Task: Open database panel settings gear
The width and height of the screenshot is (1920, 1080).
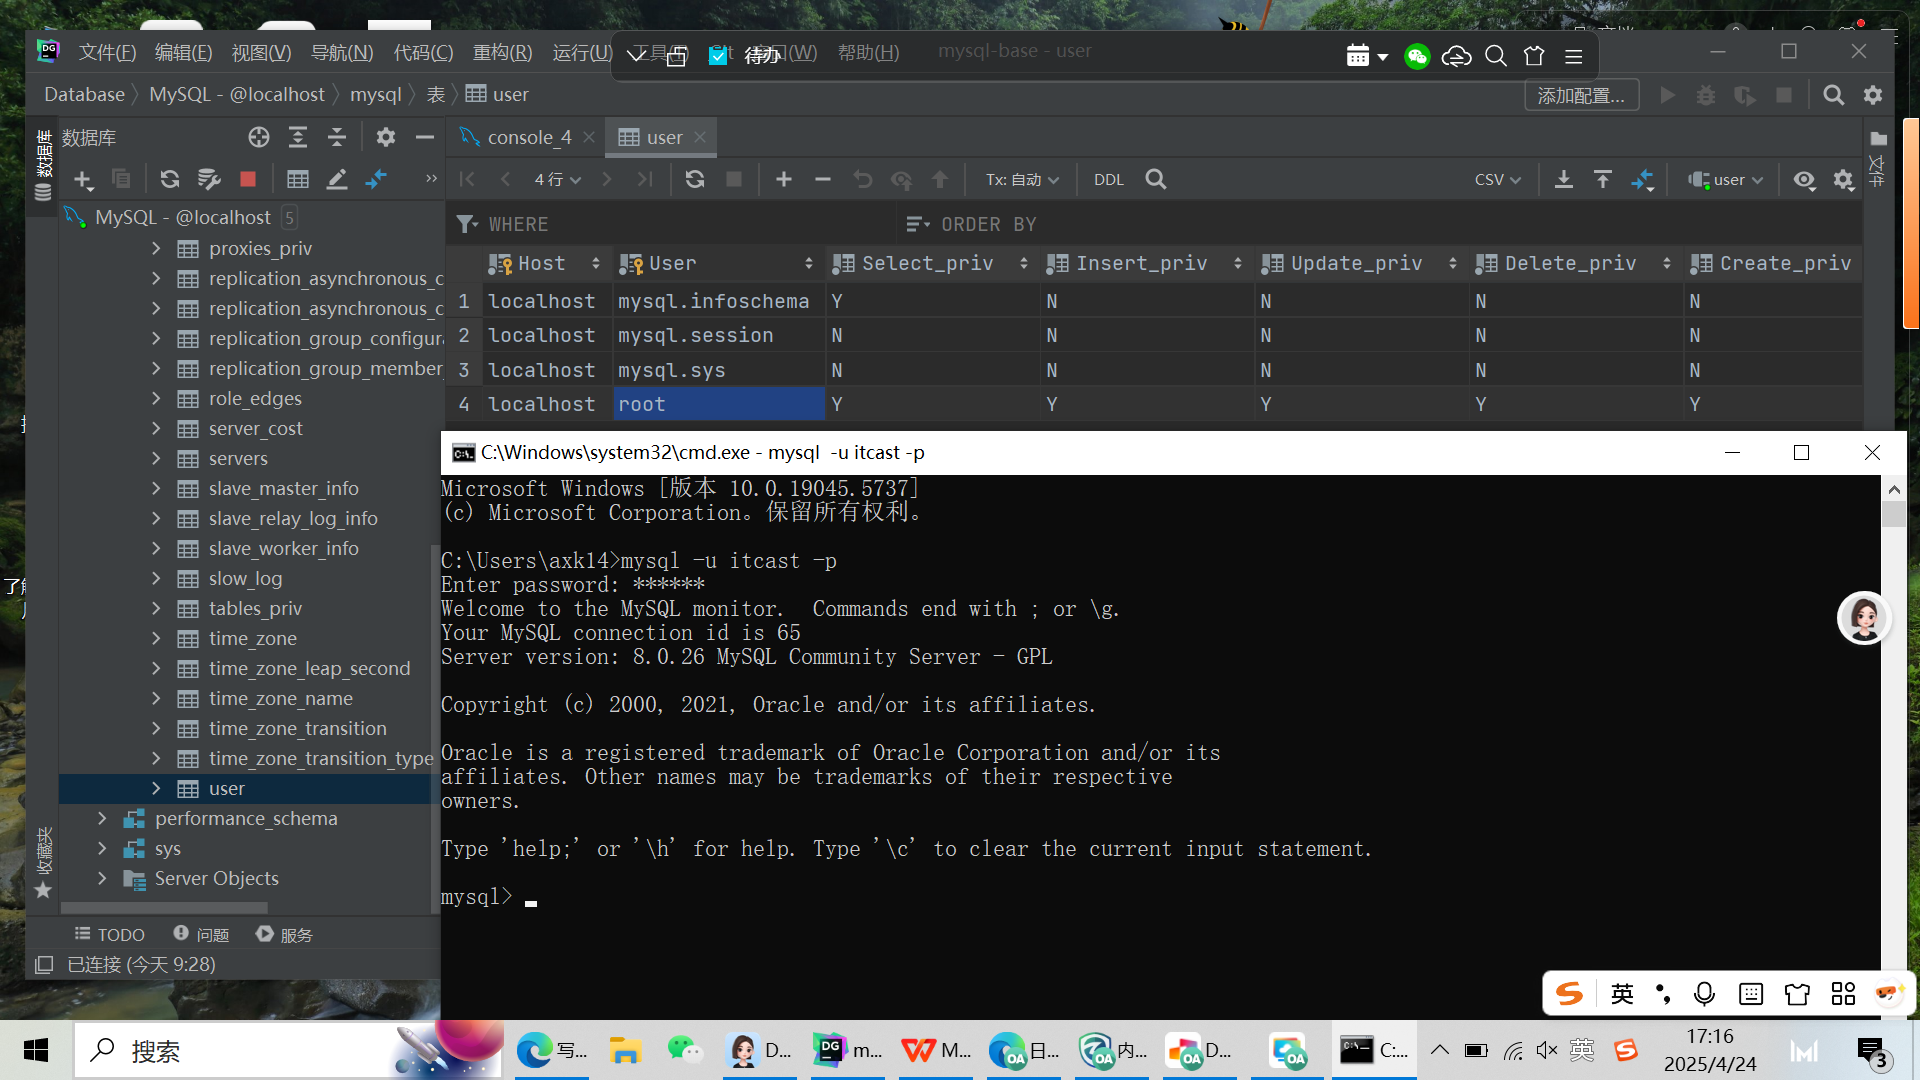Action: 386,137
